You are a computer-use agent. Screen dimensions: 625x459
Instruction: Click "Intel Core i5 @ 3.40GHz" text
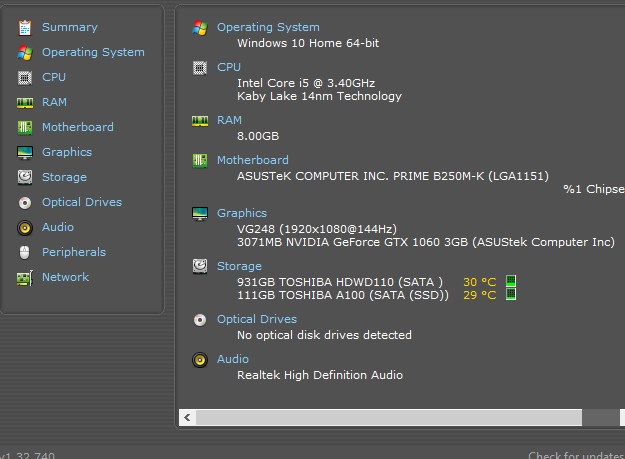pos(306,83)
